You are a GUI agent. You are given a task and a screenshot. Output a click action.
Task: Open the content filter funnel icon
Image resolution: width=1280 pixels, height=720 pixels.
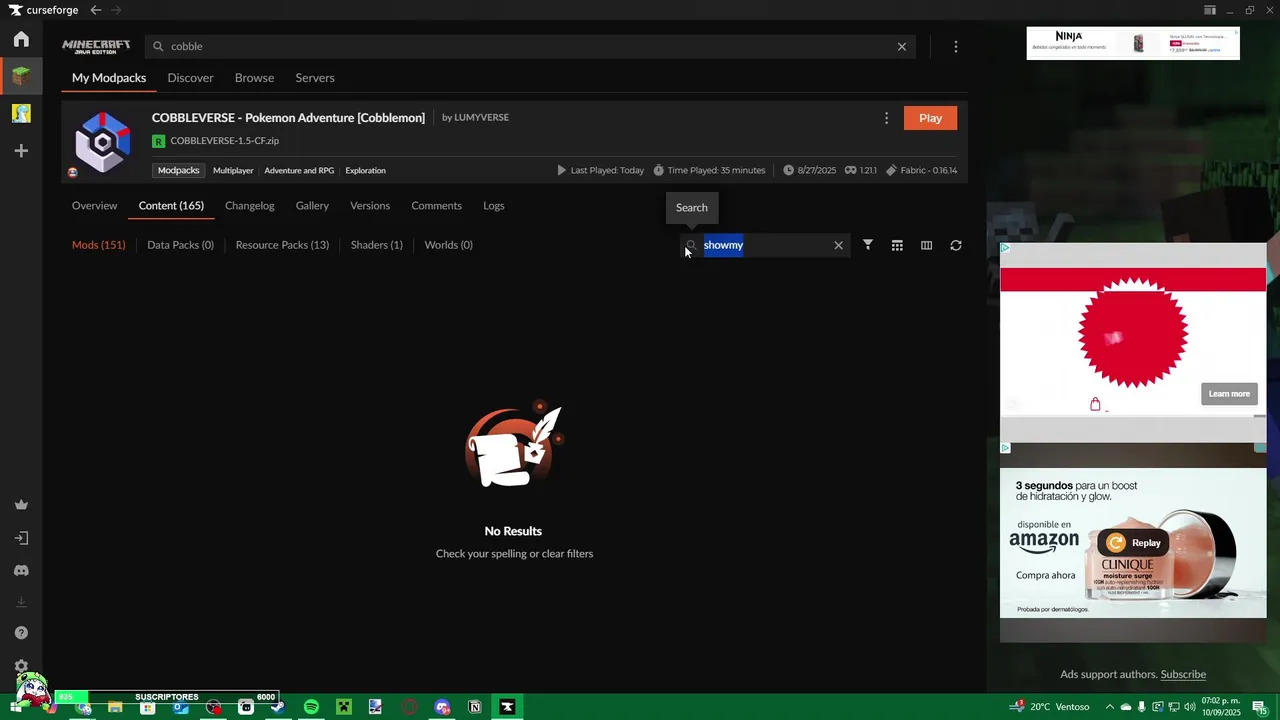(x=868, y=245)
